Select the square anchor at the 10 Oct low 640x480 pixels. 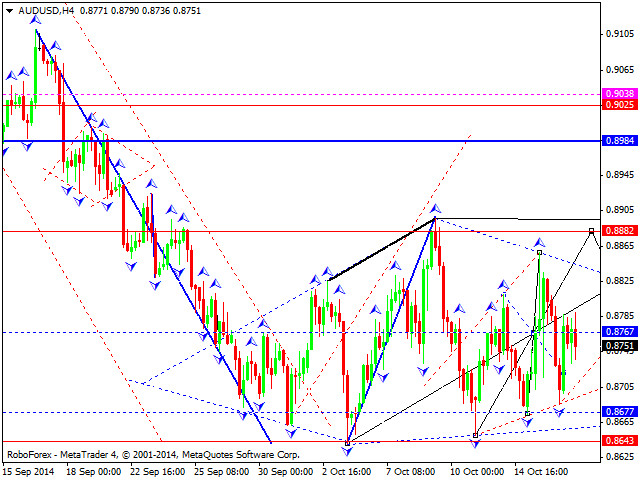(475, 436)
